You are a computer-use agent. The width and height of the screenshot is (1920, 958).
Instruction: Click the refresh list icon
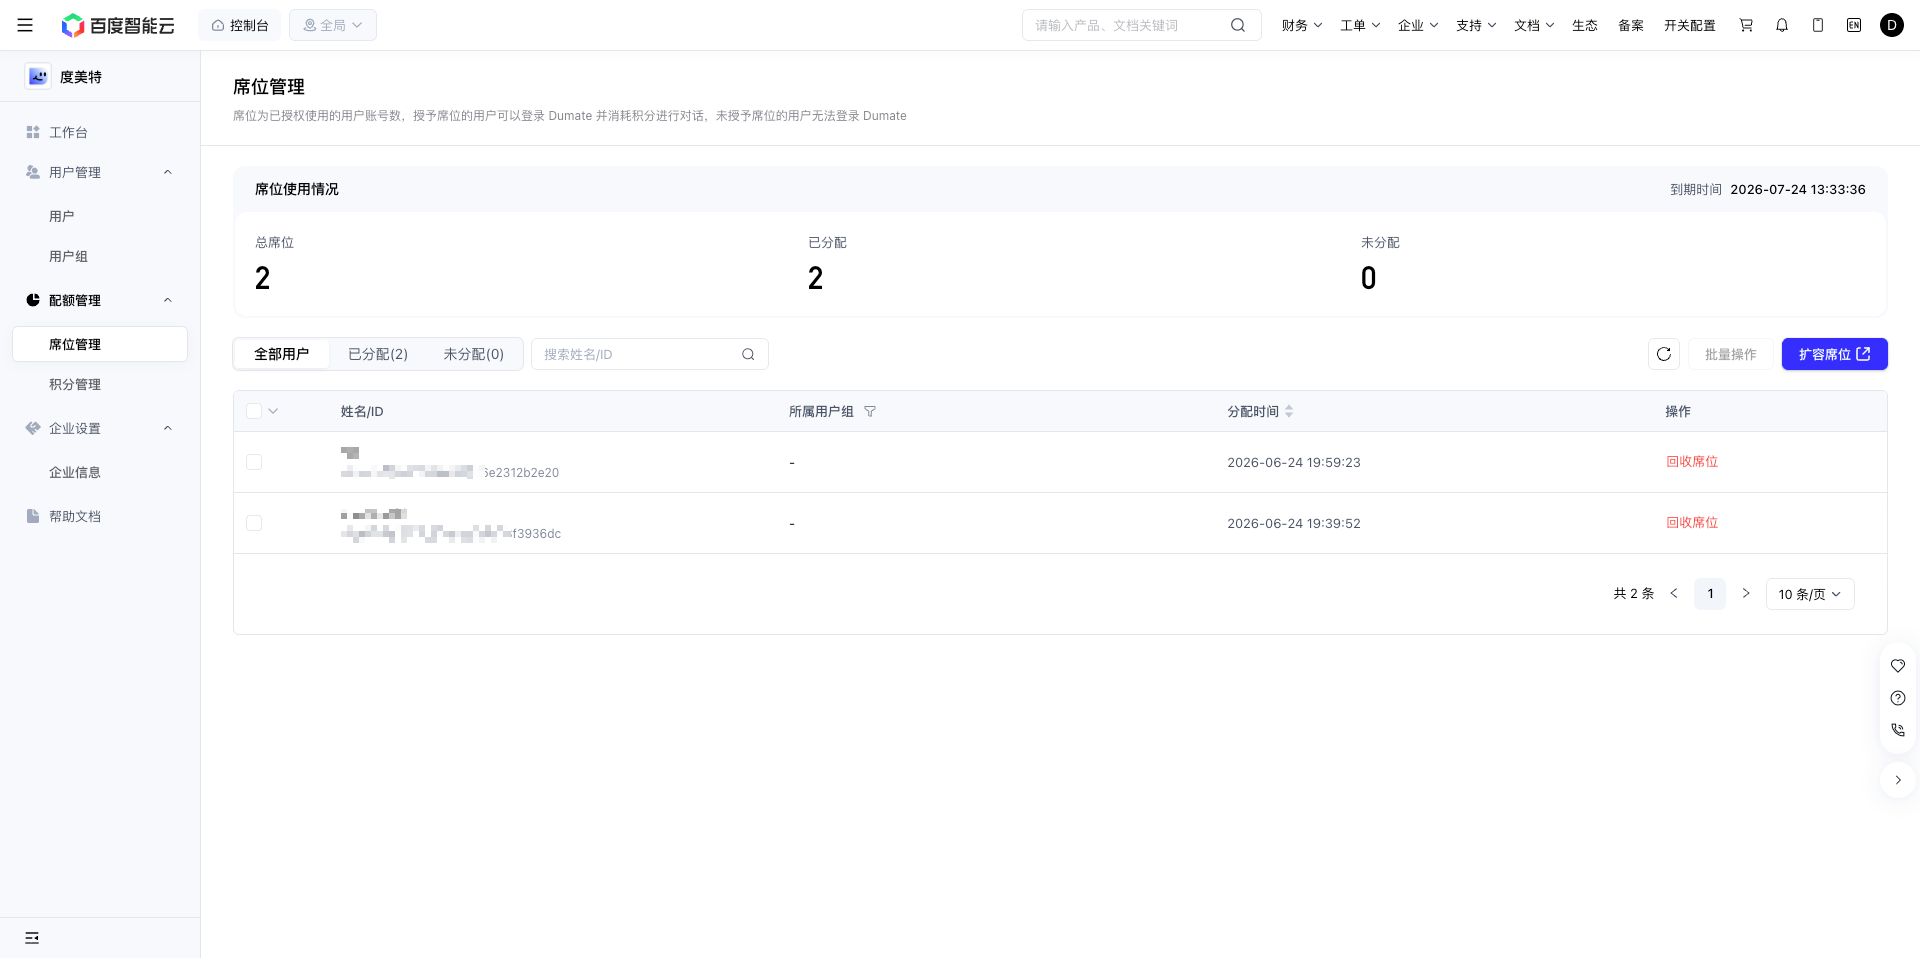click(x=1664, y=354)
